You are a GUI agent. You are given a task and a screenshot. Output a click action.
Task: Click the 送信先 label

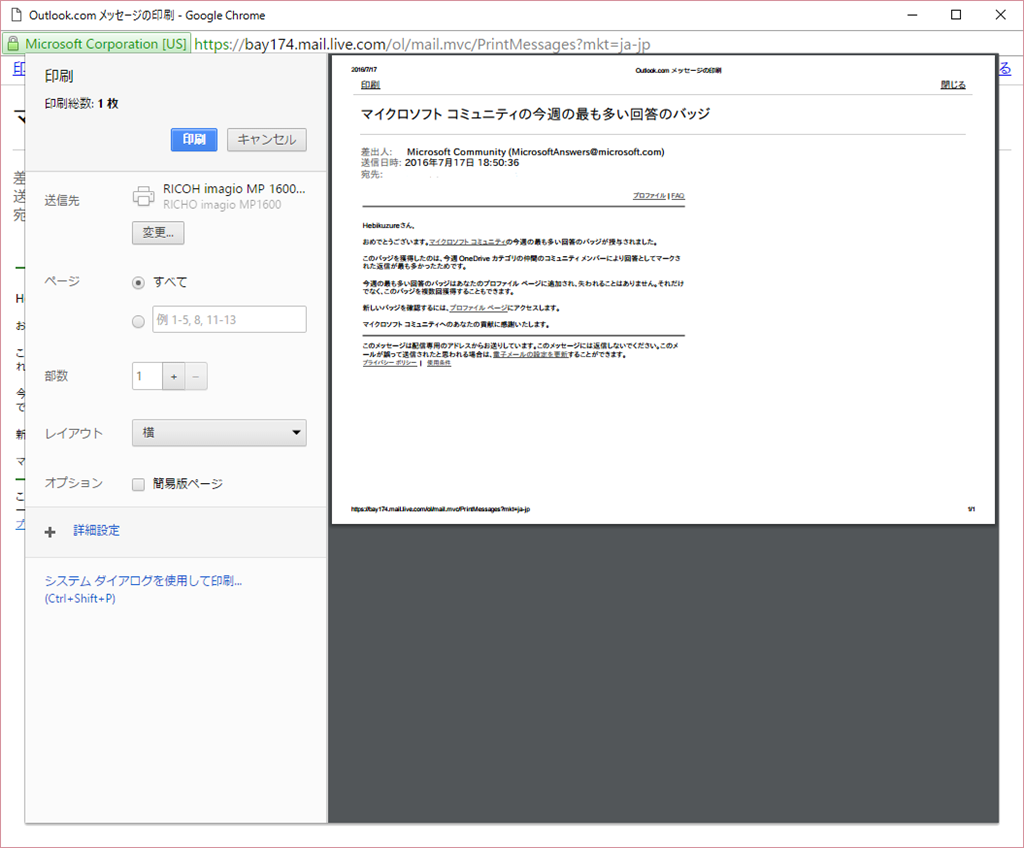[62, 201]
